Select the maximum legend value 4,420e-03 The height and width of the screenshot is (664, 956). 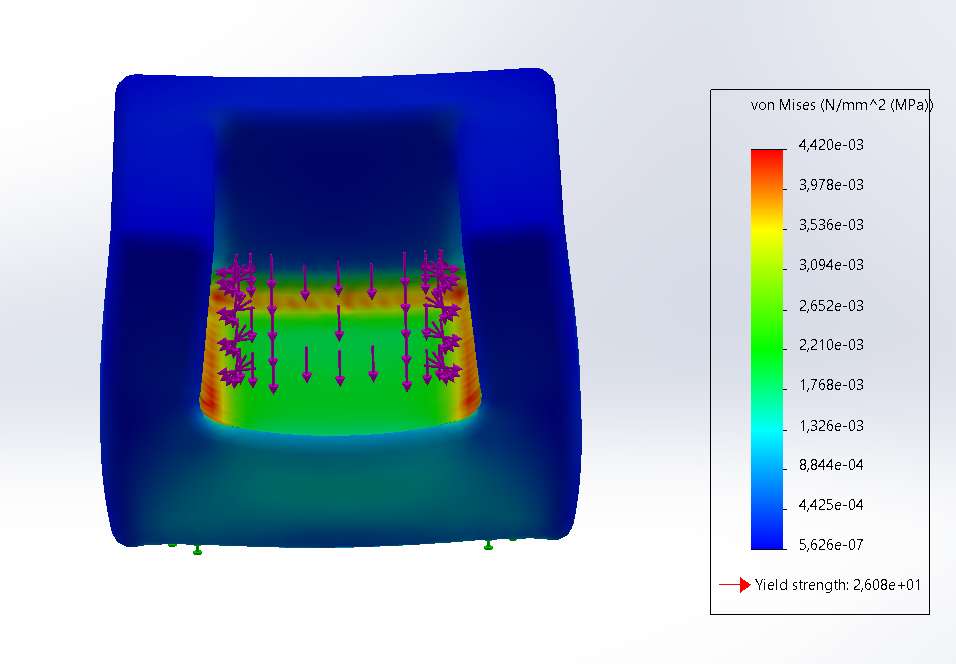tap(830, 145)
